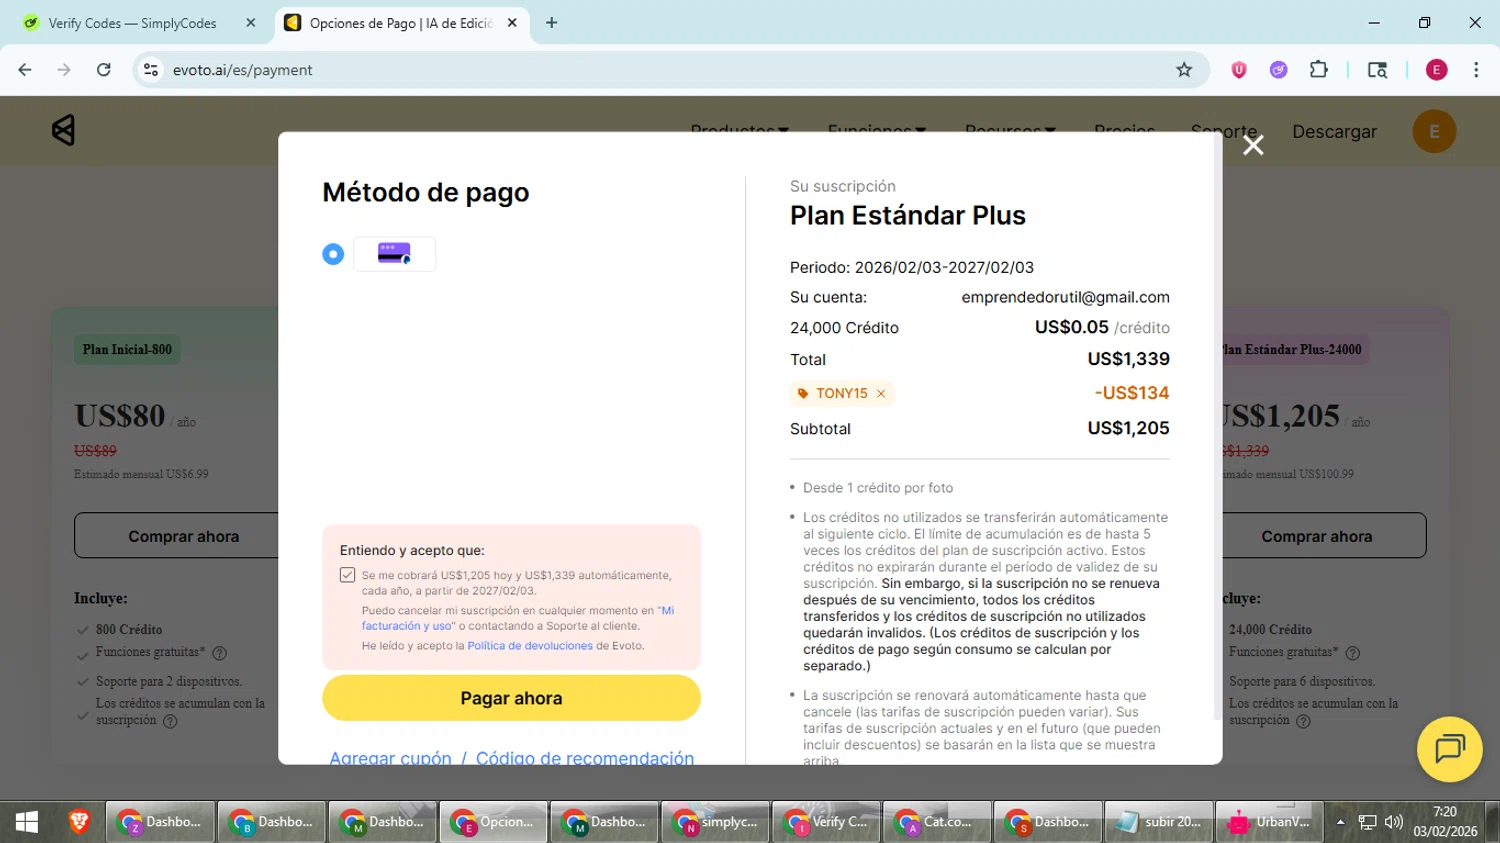1500x843 pixels.
Task: Click the network tray icon
Action: (x=1367, y=822)
